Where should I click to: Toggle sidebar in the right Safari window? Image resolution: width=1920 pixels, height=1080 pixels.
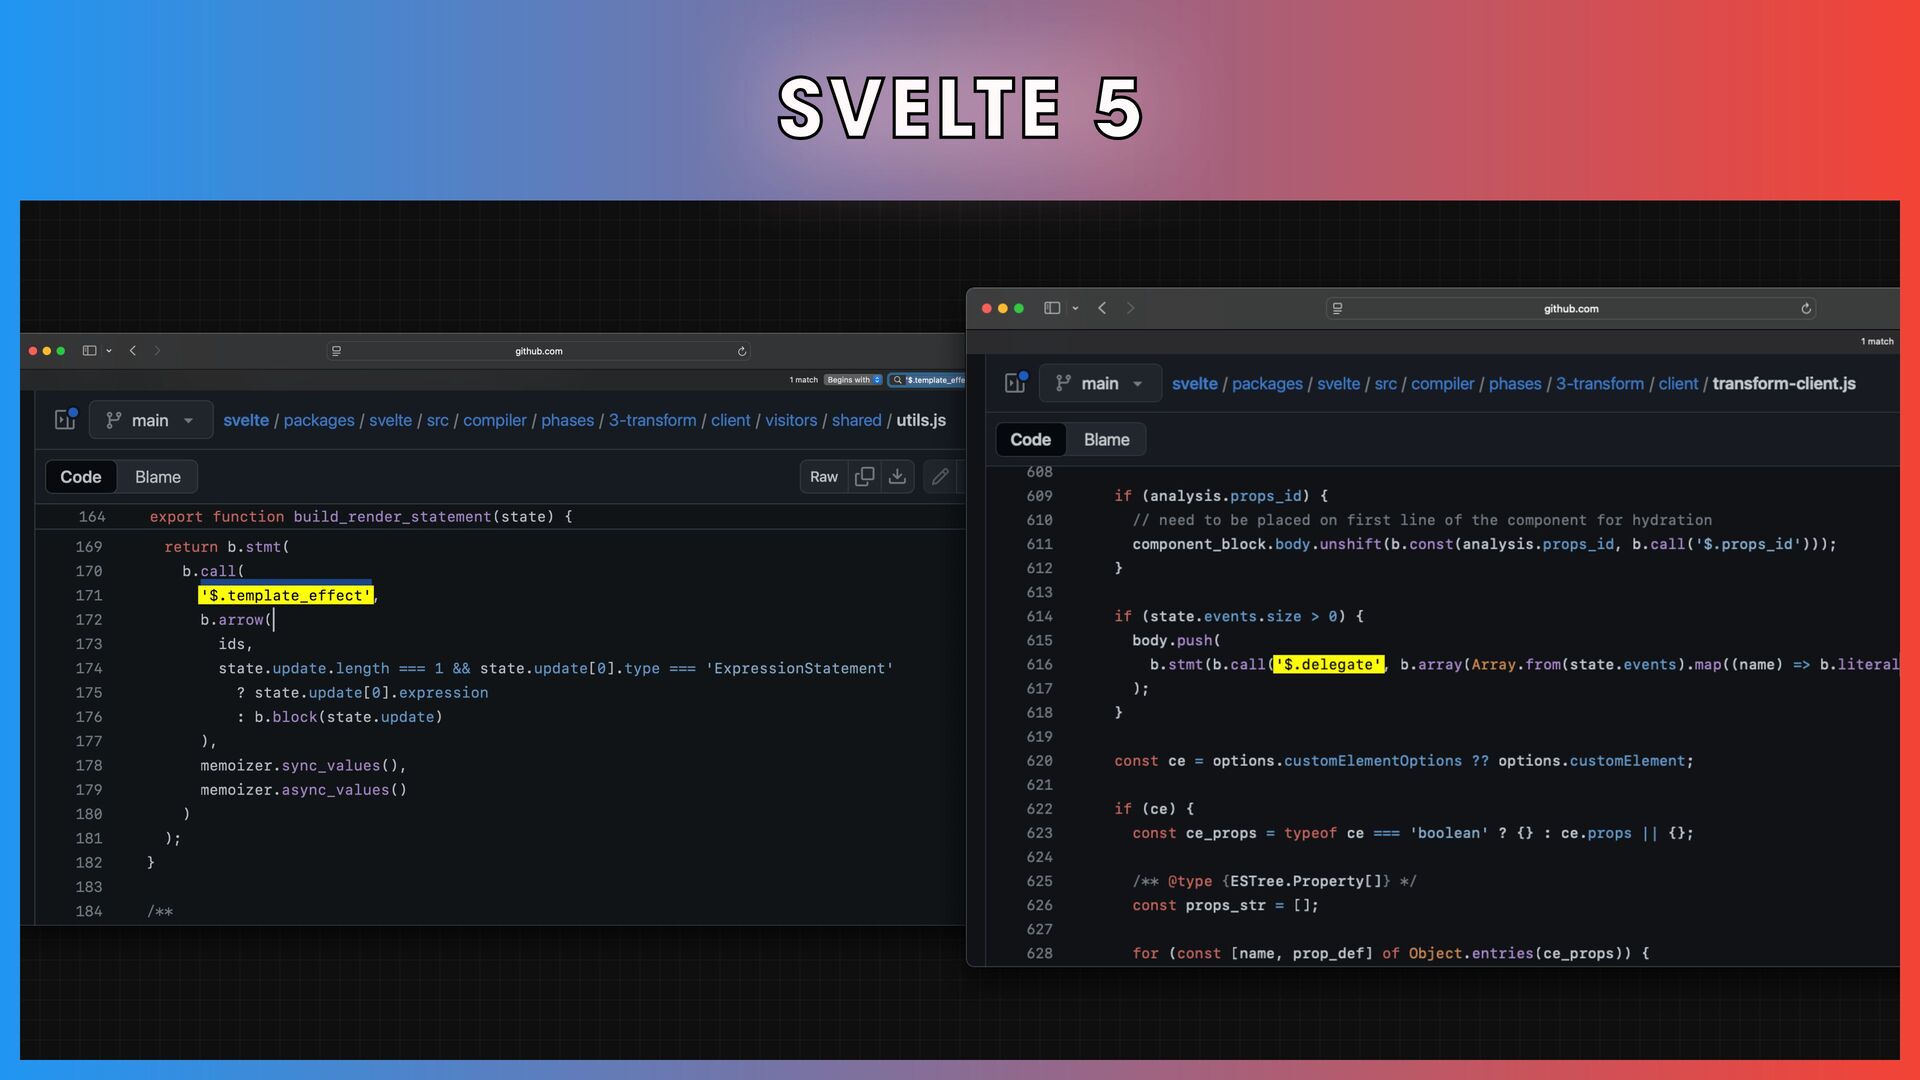(x=1052, y=308)
